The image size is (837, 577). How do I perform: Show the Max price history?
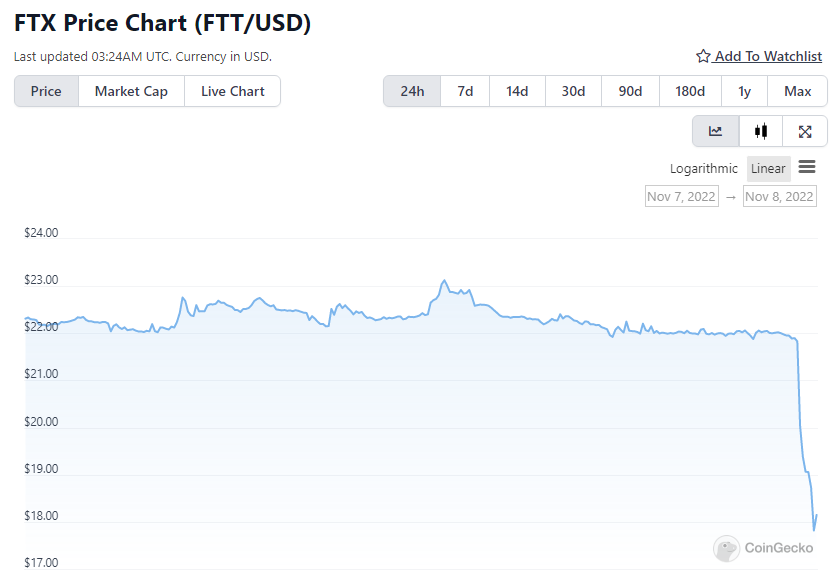click(797, 91)
